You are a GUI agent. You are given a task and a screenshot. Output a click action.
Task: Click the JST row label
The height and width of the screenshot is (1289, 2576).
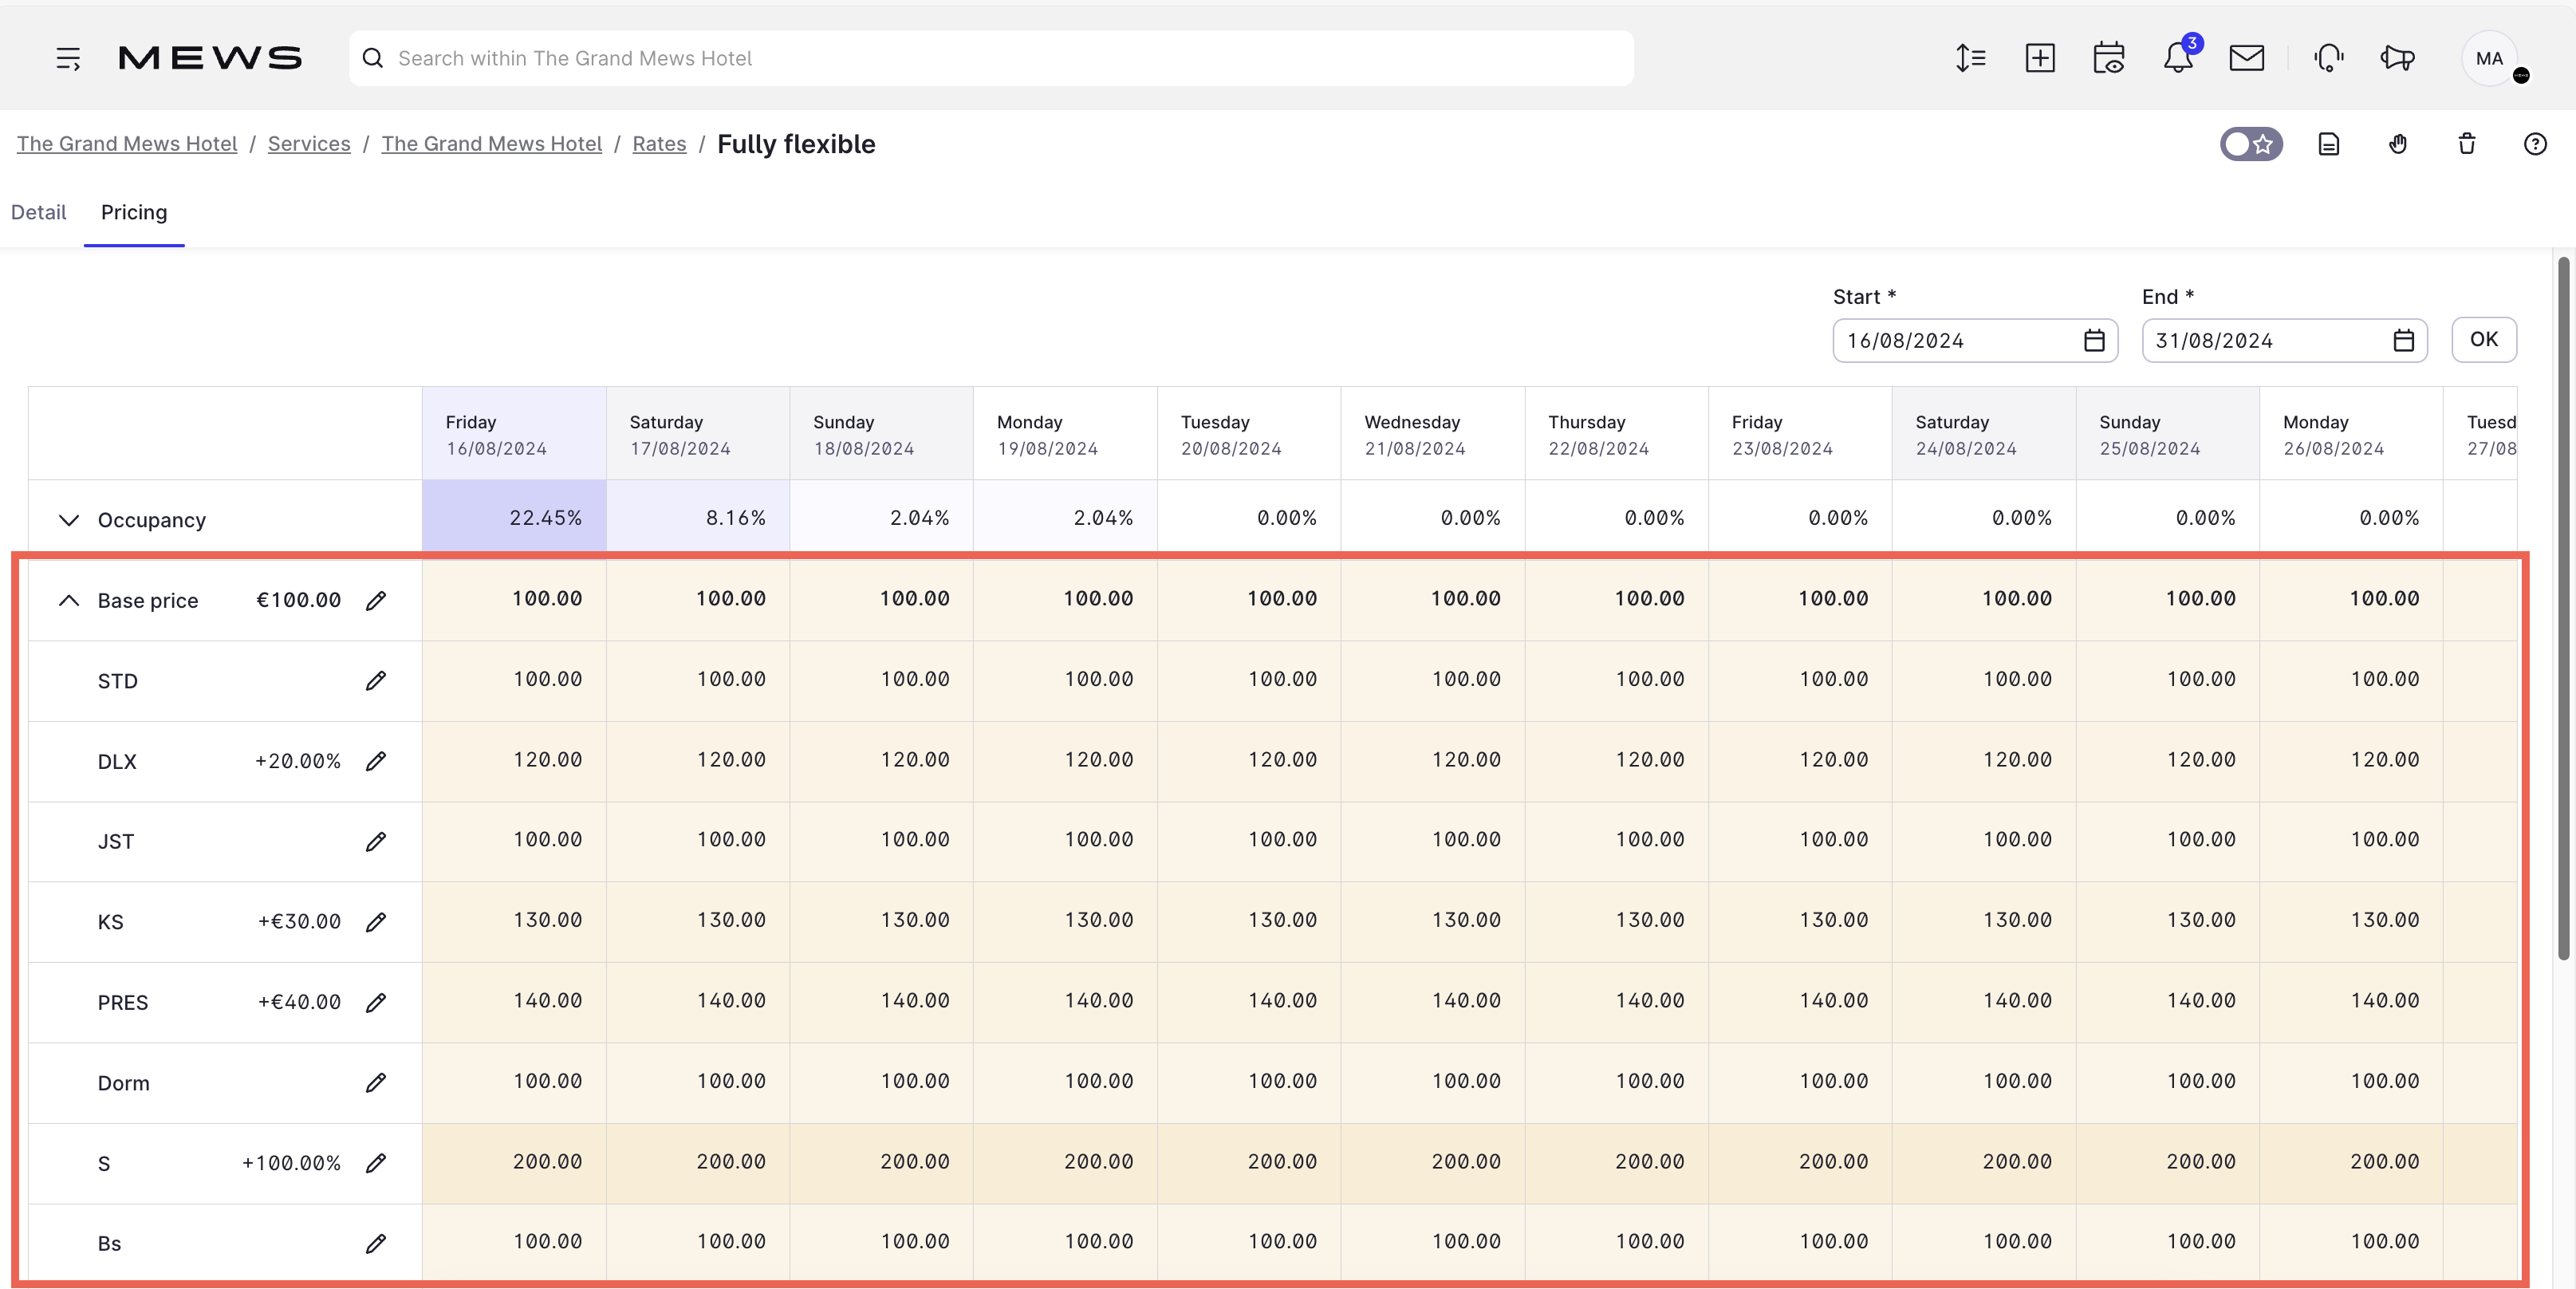116,842
